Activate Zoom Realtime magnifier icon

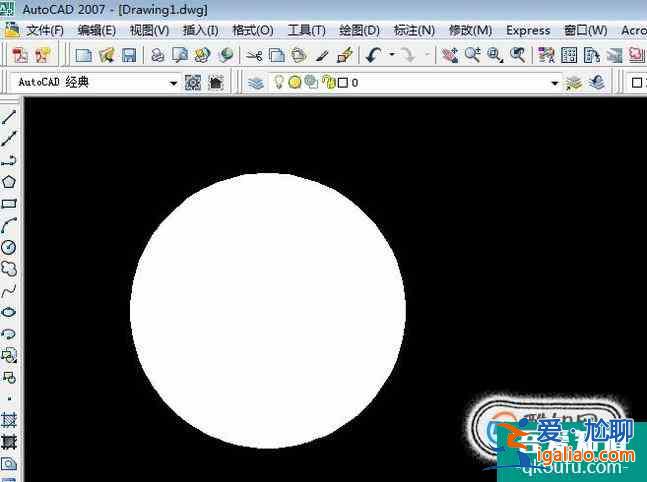point(472,55)
